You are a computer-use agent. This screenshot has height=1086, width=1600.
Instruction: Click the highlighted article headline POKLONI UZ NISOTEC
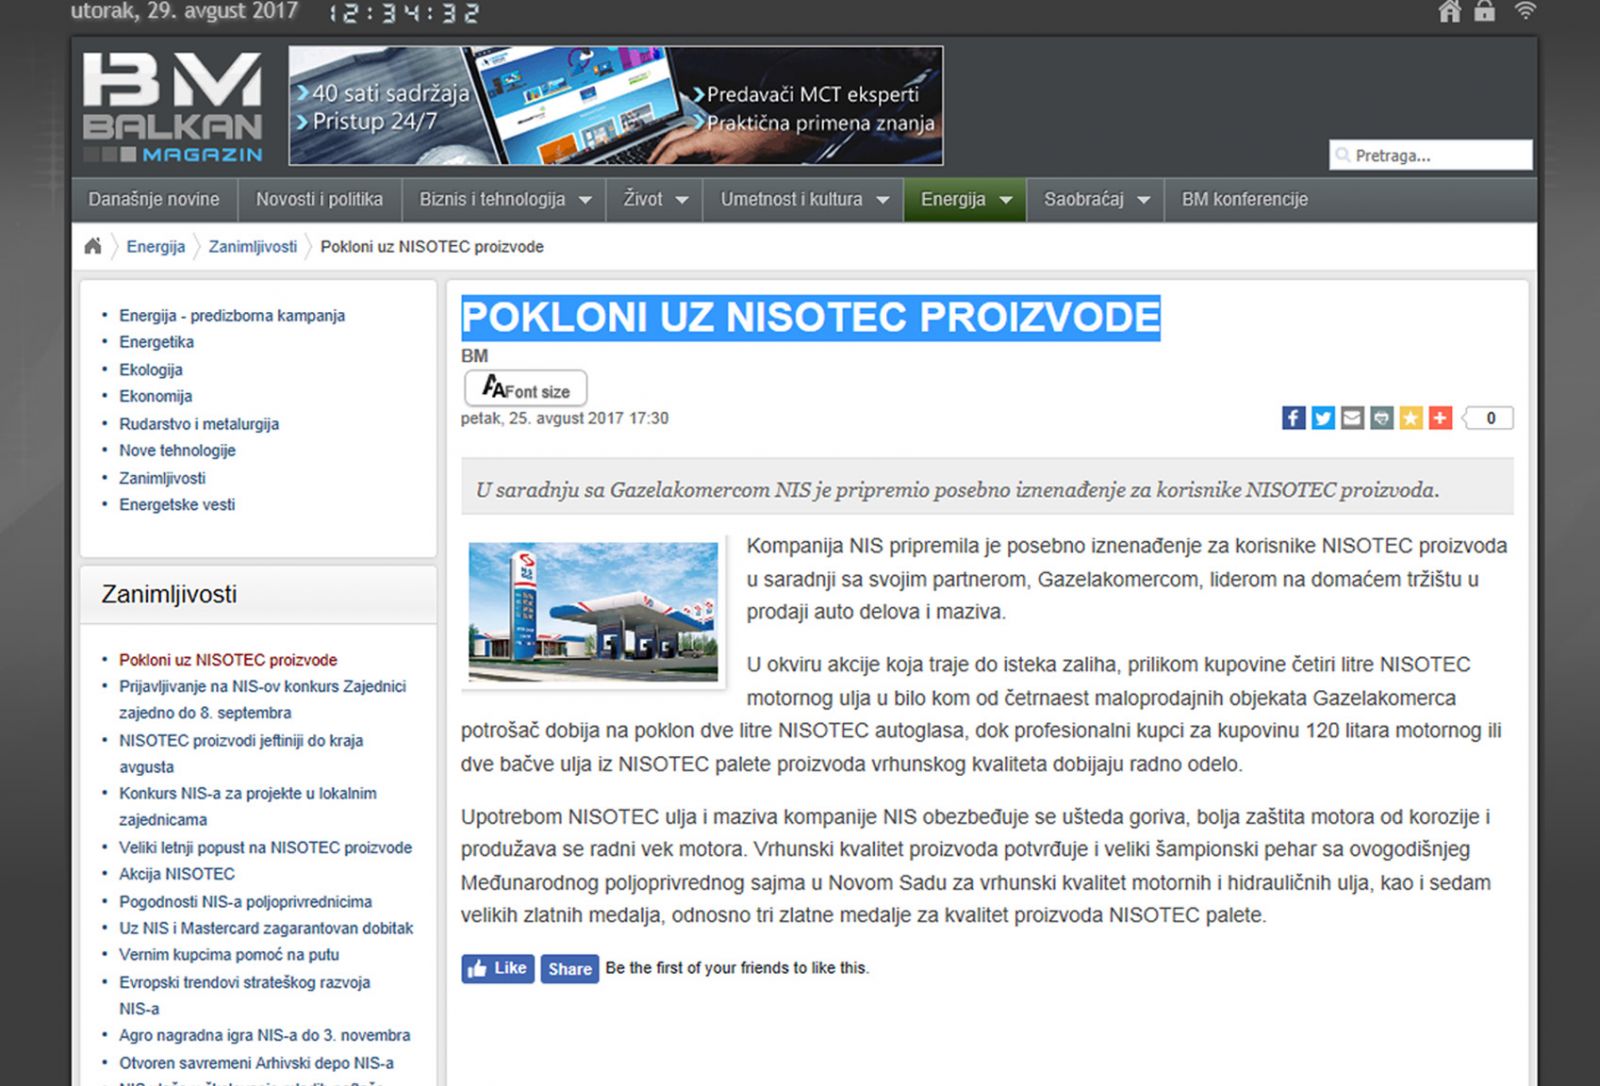pyautogui.click(x=810, y=318)
